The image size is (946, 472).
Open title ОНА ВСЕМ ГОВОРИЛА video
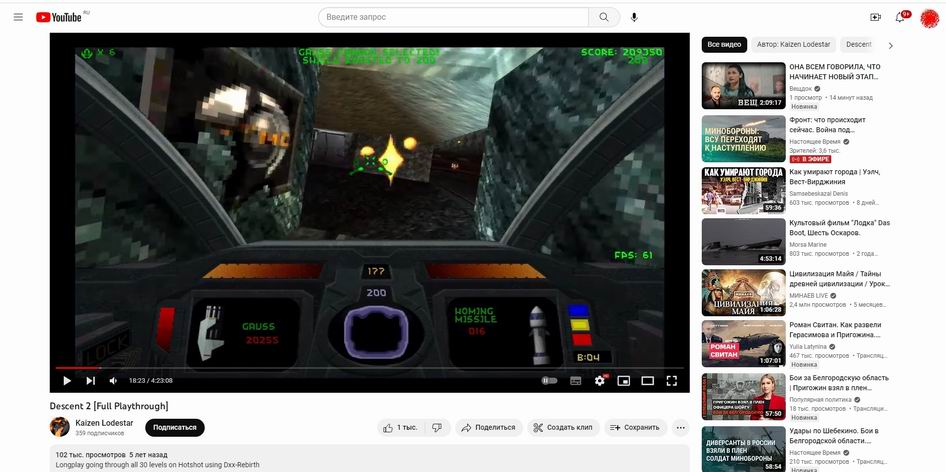[835, 72]
